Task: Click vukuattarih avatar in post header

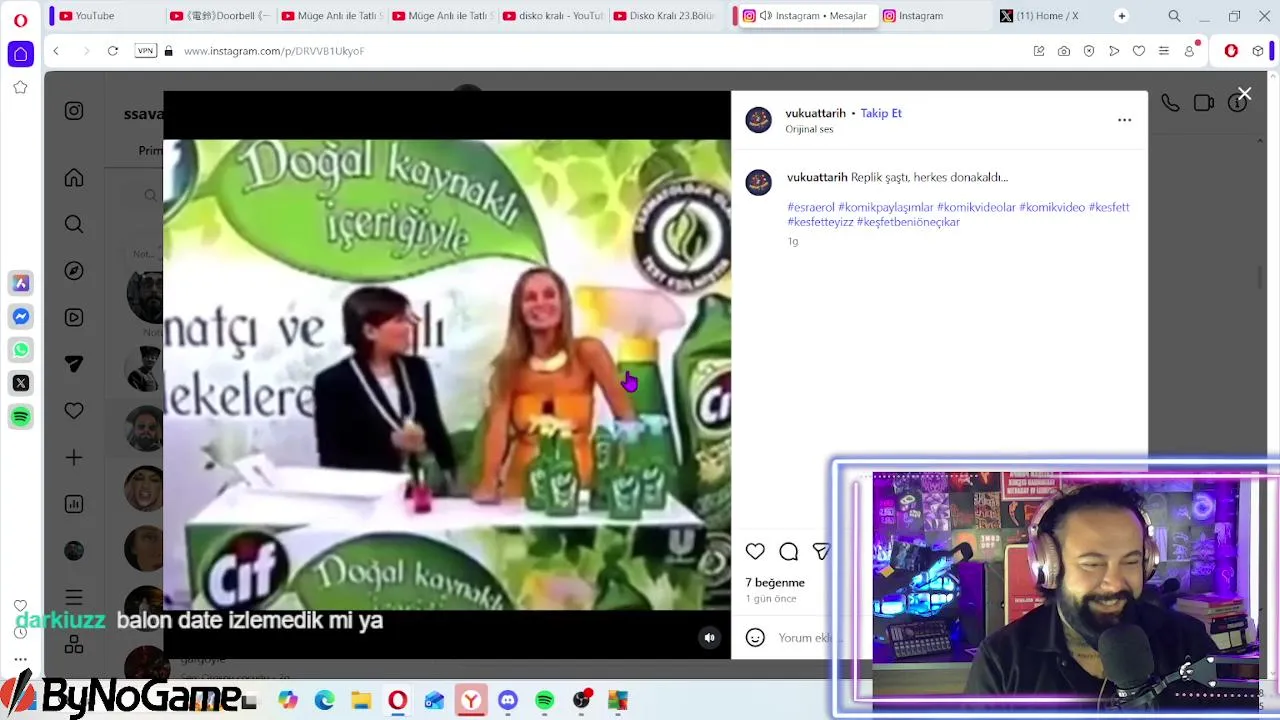Action: [758, 120]
